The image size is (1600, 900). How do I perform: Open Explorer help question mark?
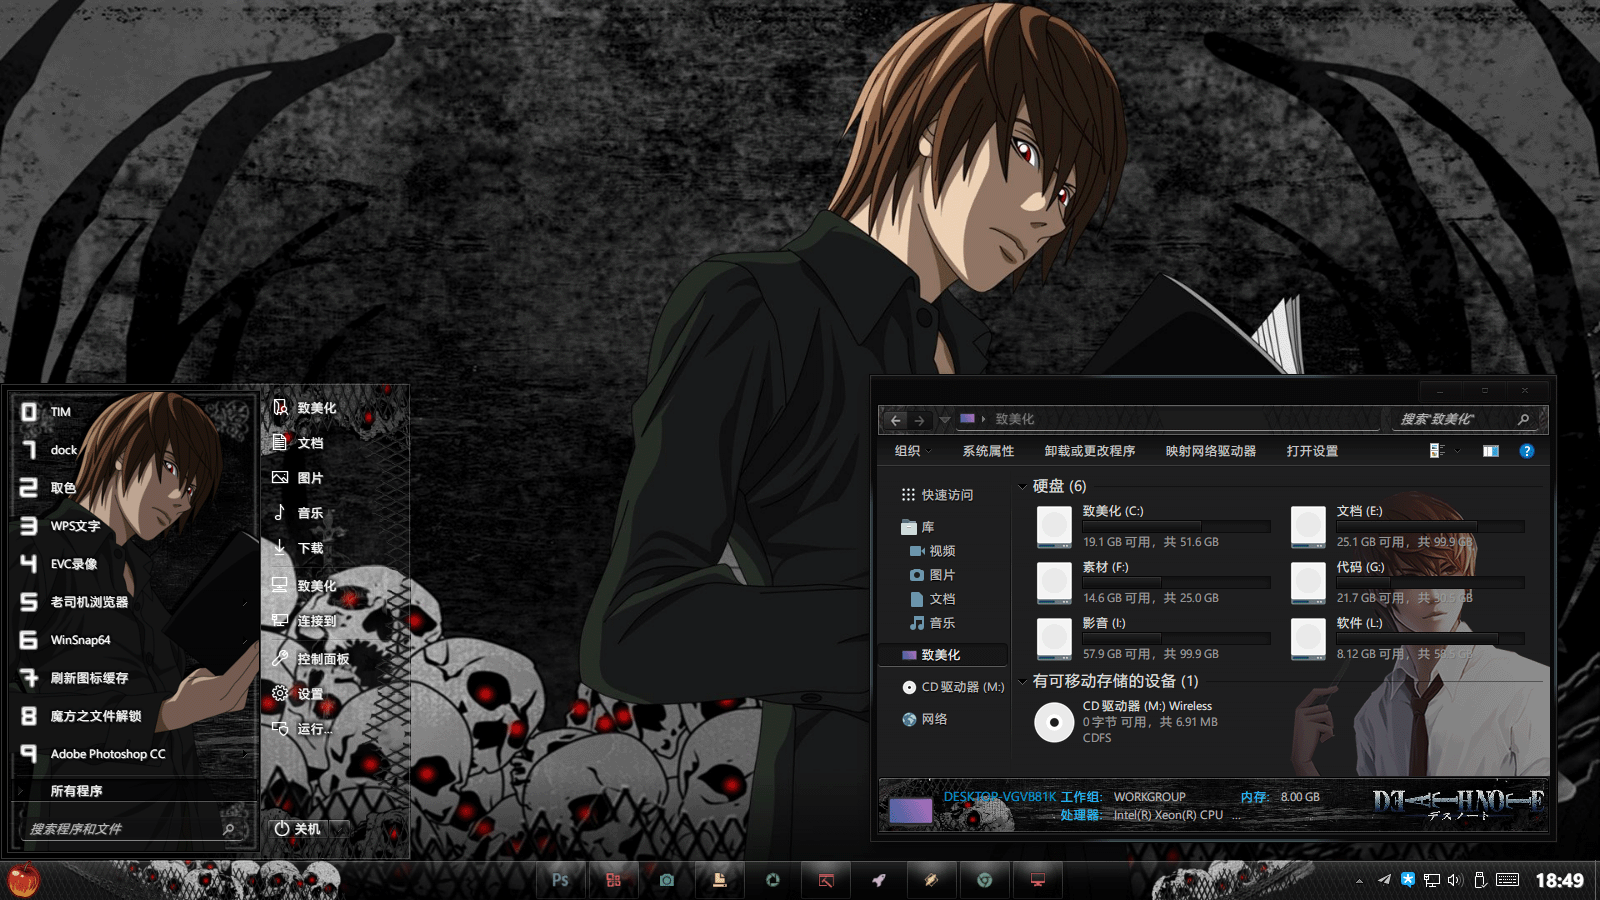click(x=1527, y=451)
